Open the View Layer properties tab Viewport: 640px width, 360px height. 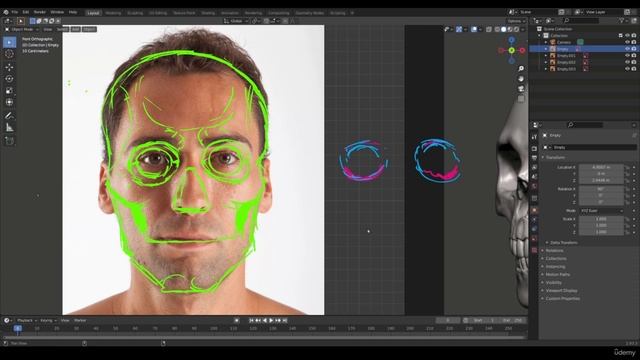[x=534, y=167]
